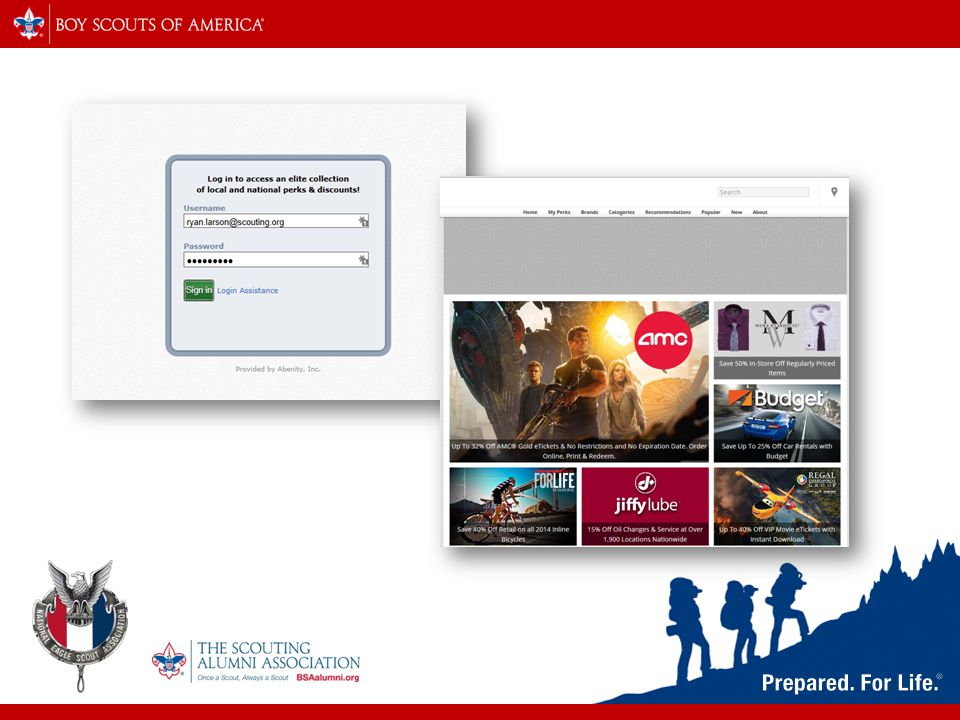Open the Categories menu item
Screen dimensions: 960x720
(x=621, y=212)
